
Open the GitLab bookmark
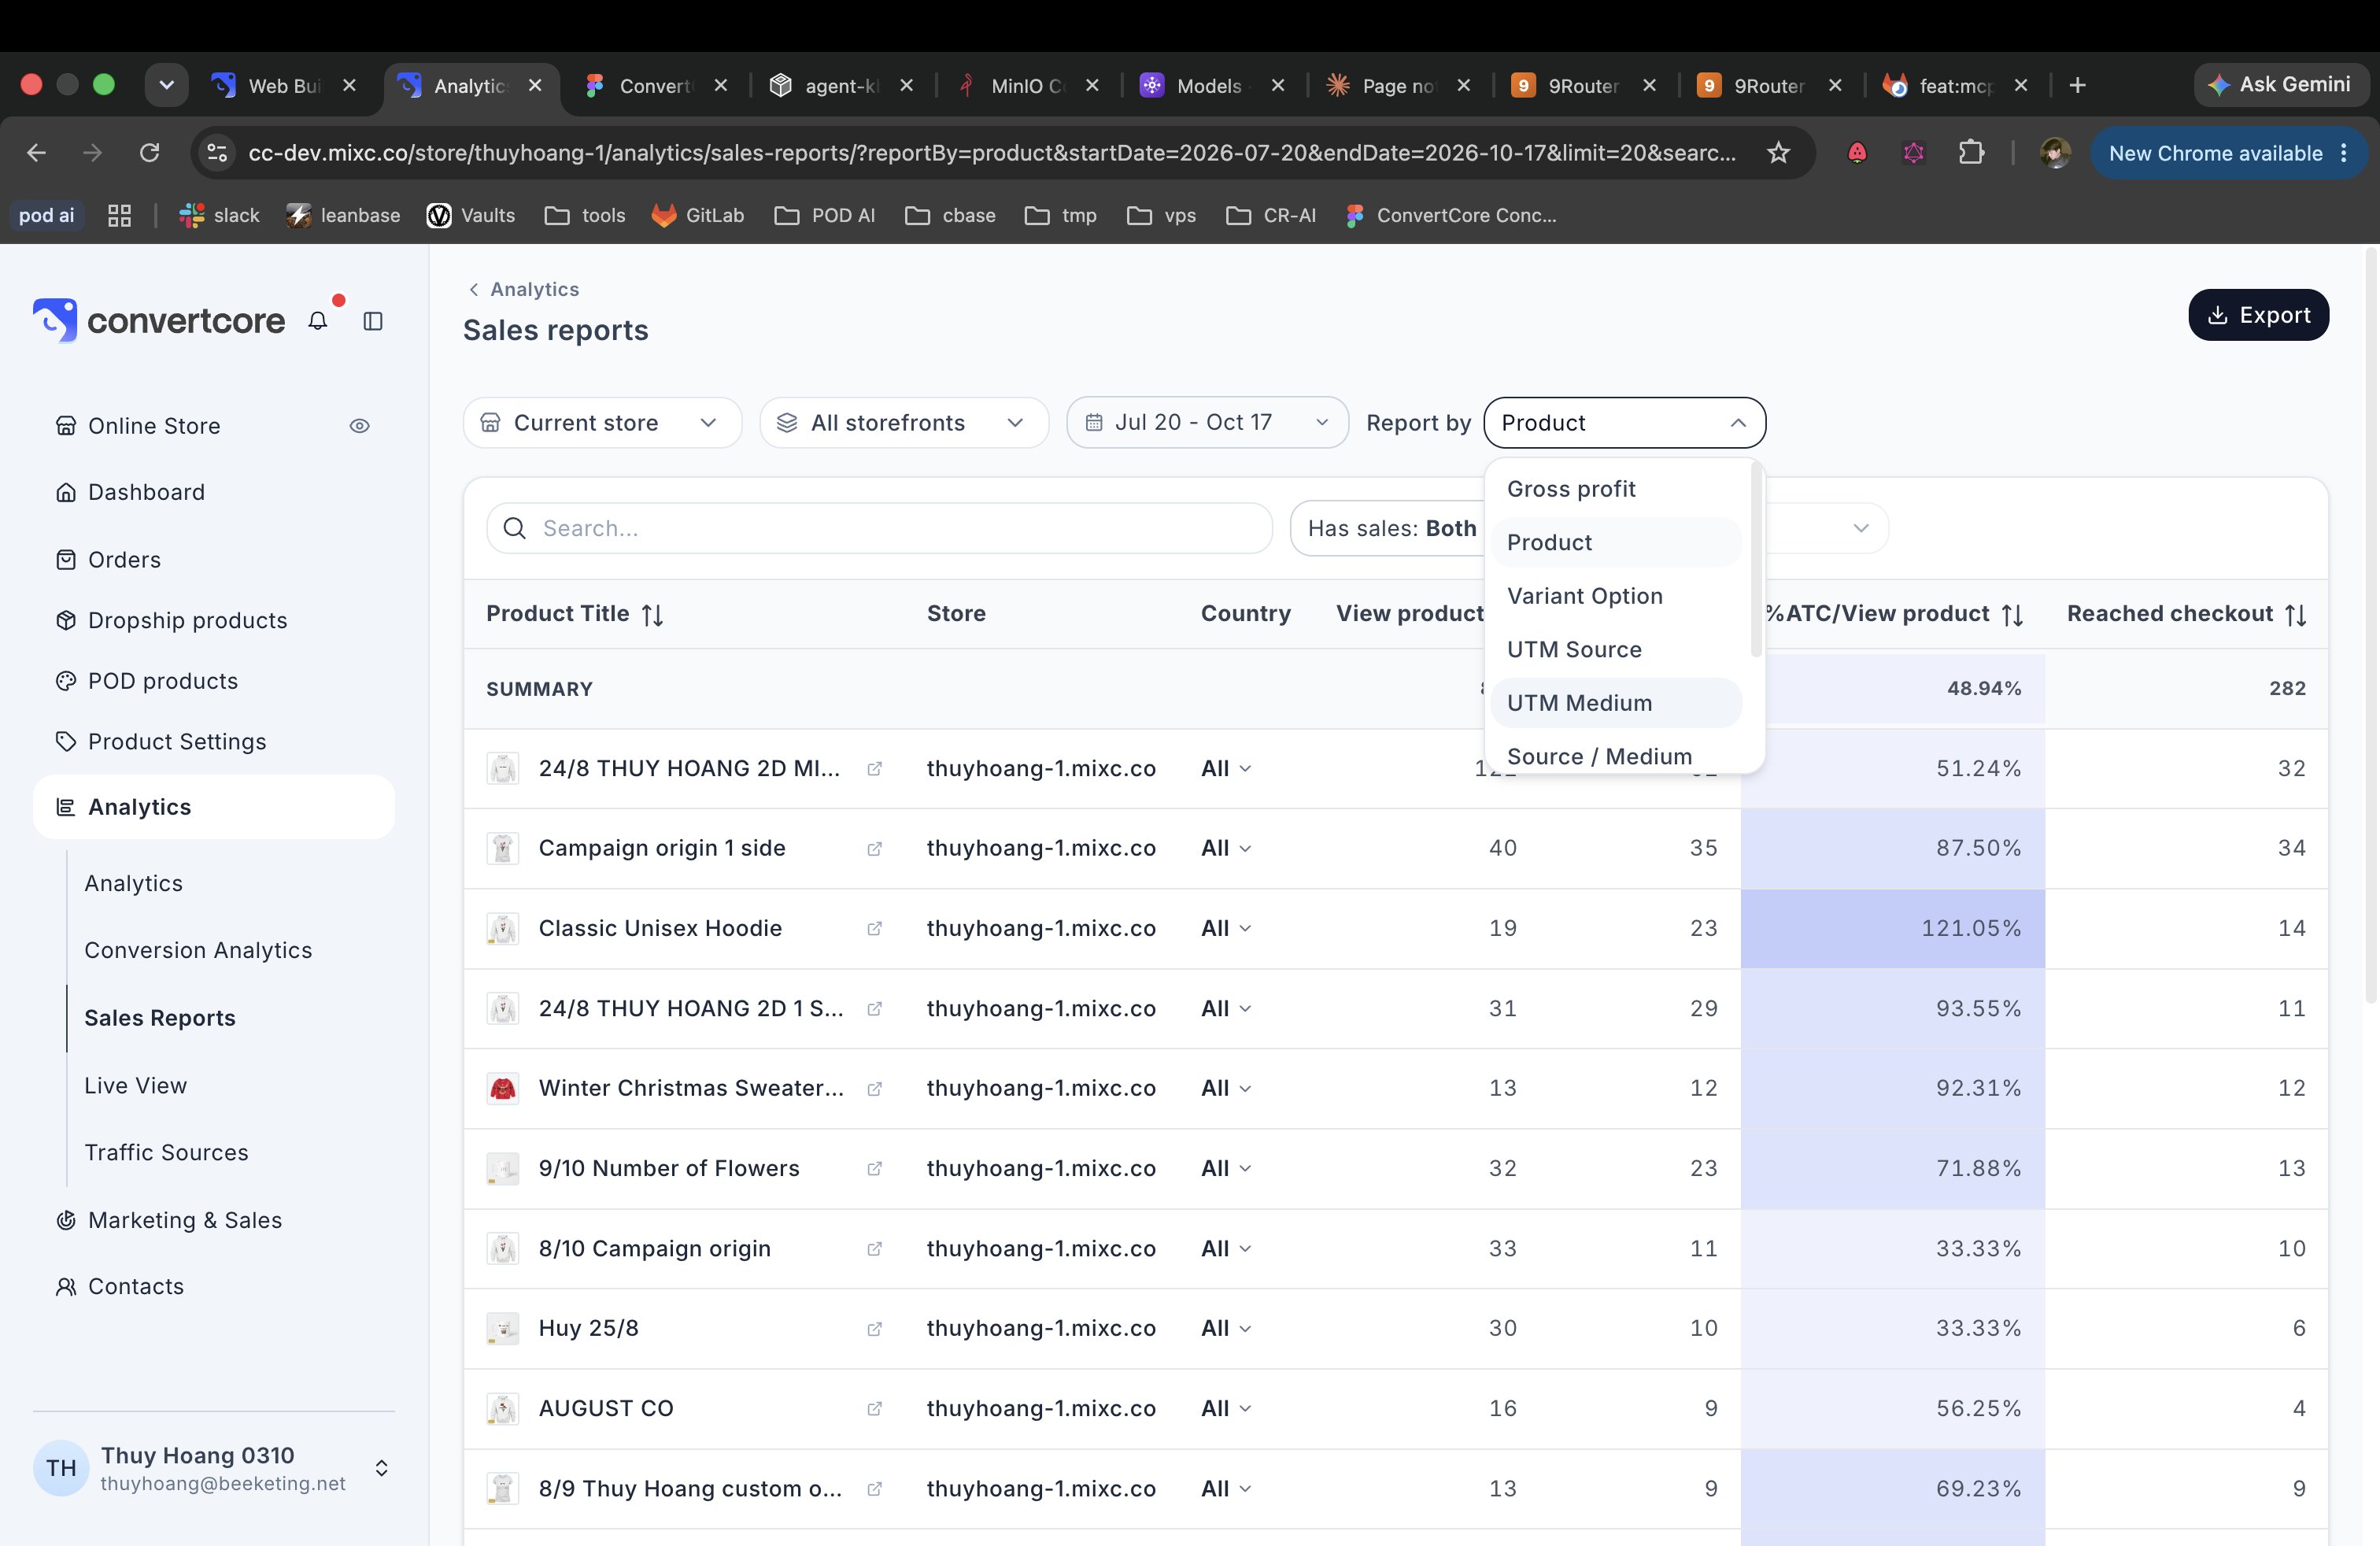pyautogui.click(x=698, y=215)
